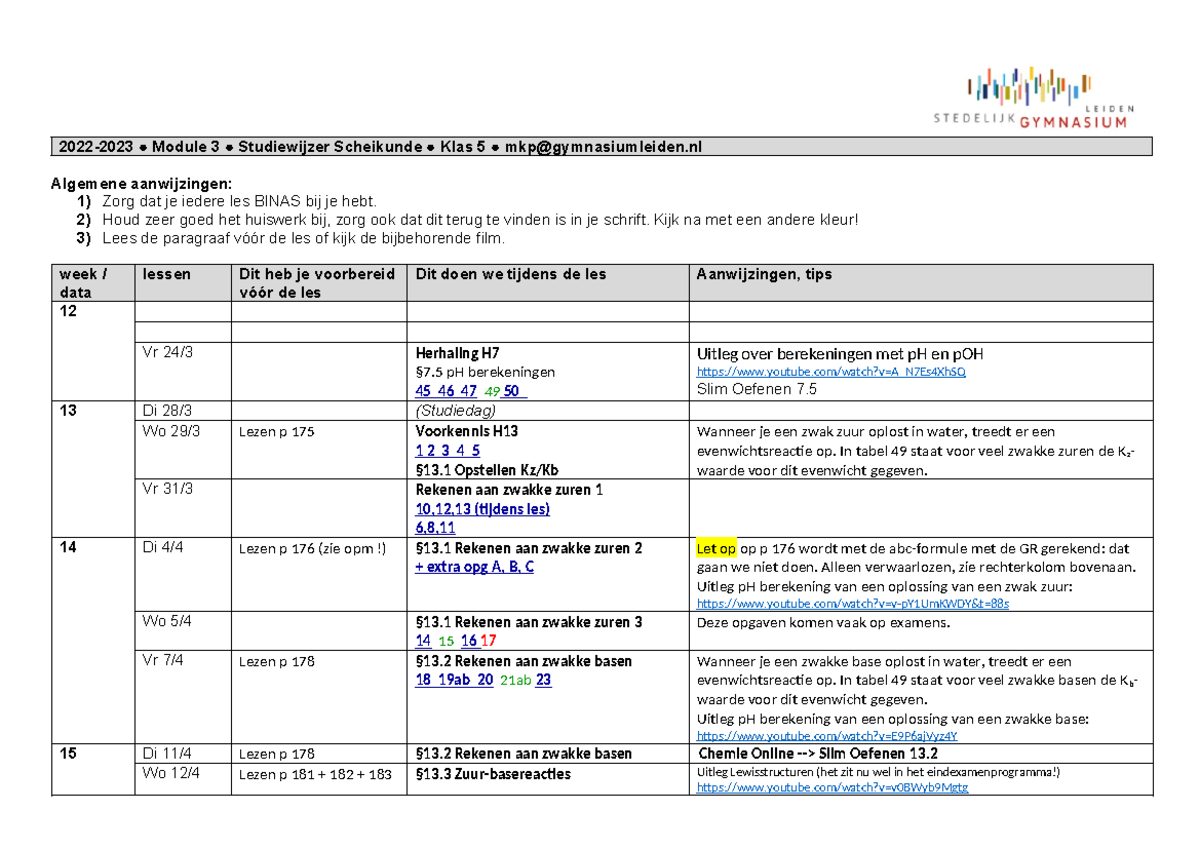This screenshot has width=1200, height=849.
Task: Open exercise link 19ab under zwakke basen
Action: pos(456,679)
